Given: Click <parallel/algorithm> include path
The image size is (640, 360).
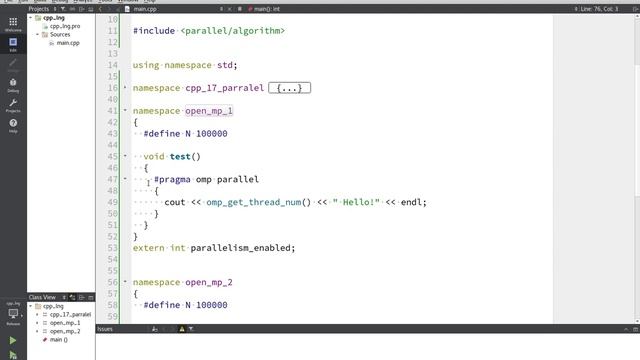Looking at the screenshot, I should click(233, 31).
